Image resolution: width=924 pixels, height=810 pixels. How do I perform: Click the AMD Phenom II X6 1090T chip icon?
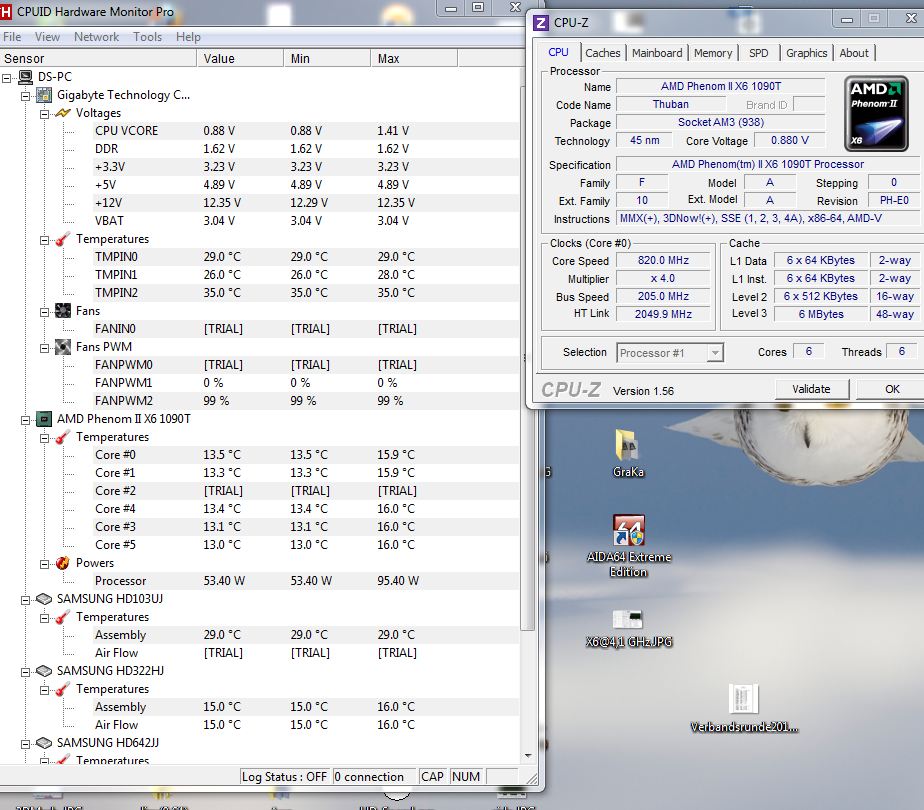(x=44, y=419)
